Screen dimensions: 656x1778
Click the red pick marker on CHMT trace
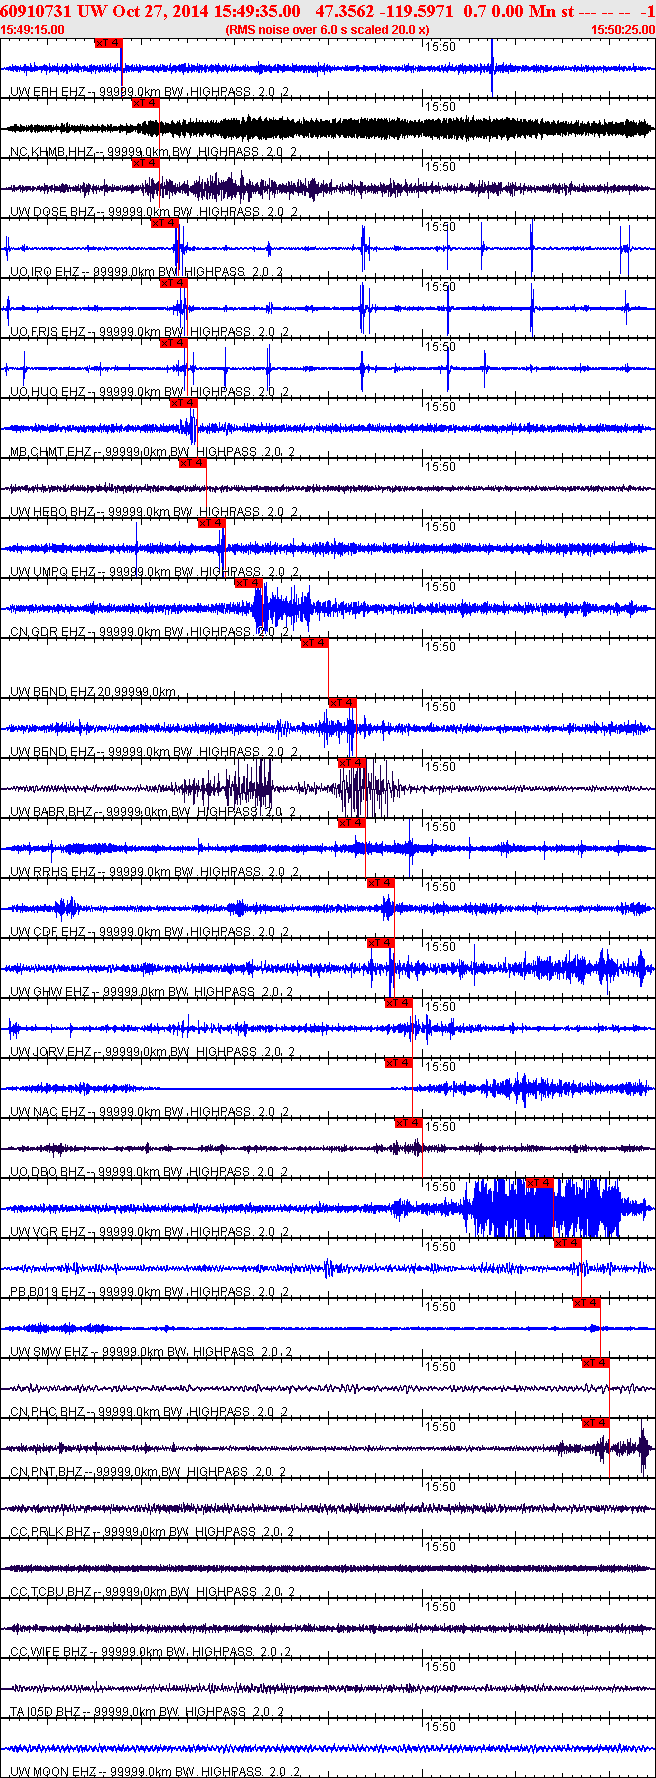tap(183, 403)
